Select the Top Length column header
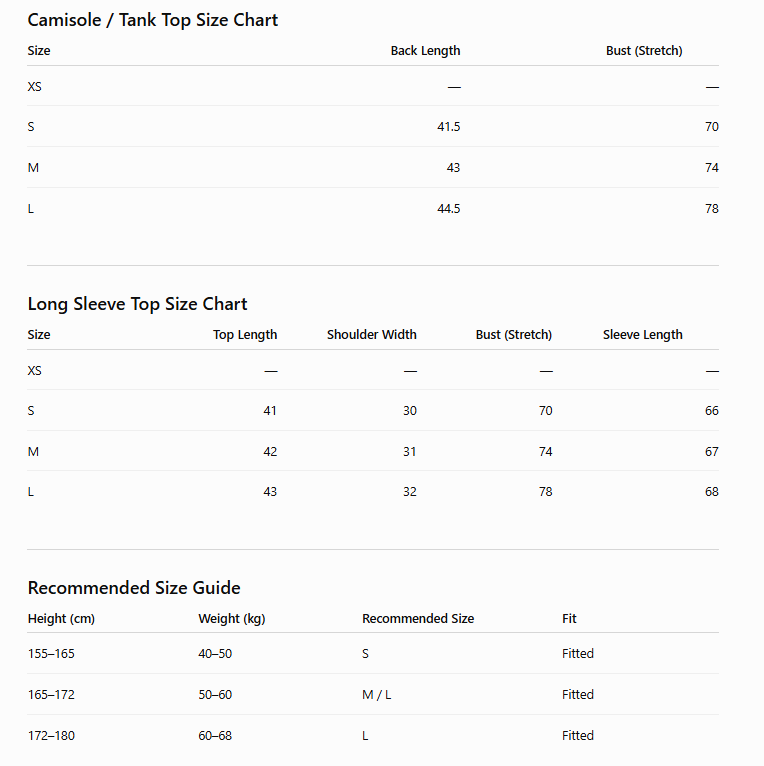Image resolution: width=764 pixels, height=766 pixels. pyautogui.click(x=245, y=335)
